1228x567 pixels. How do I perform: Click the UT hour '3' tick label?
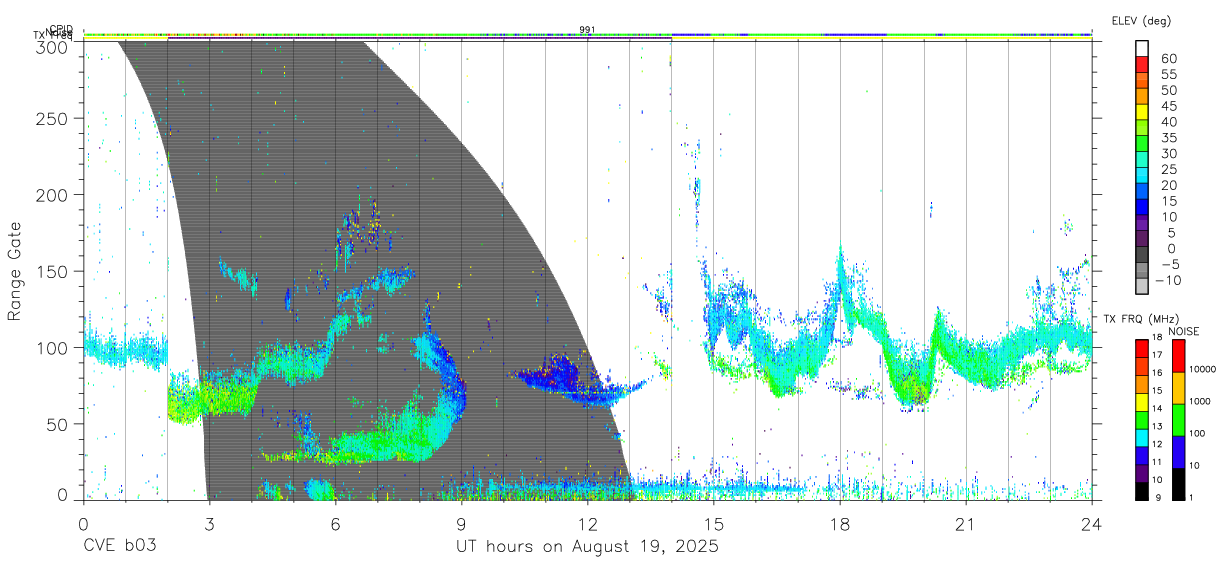click(x=209, y=523)
